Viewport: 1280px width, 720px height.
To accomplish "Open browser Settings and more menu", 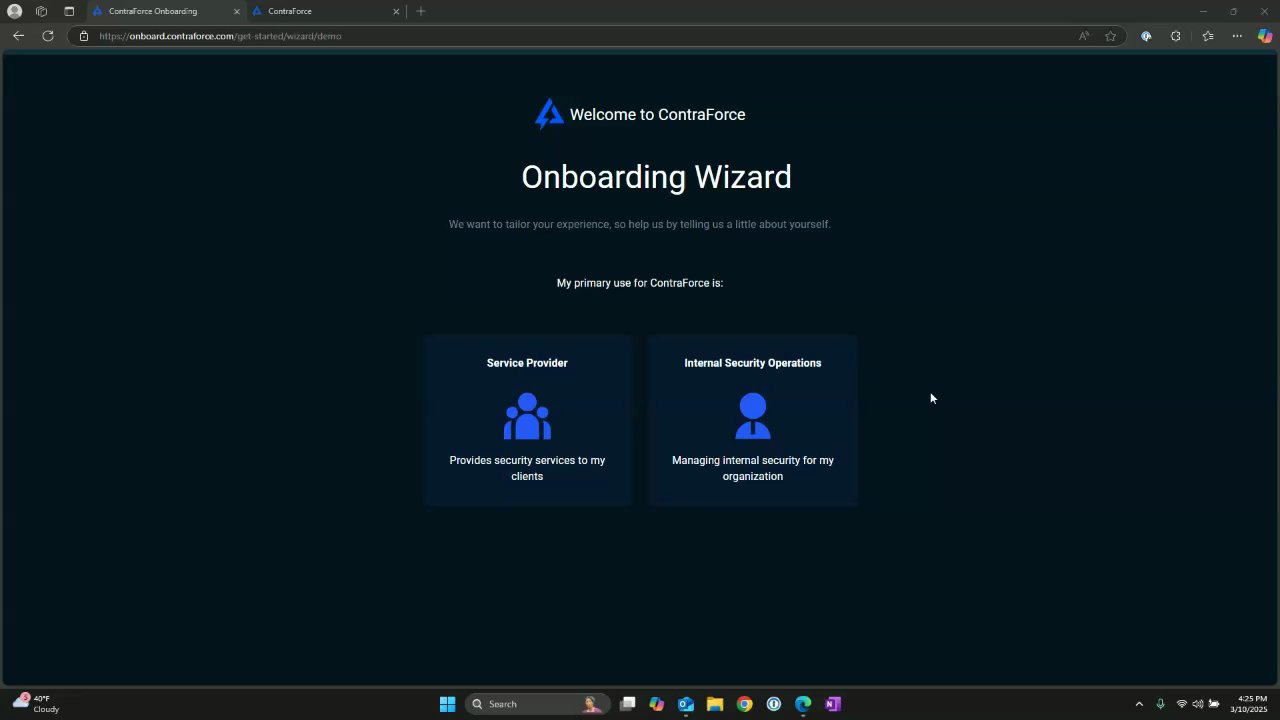I will point(1237,36).
